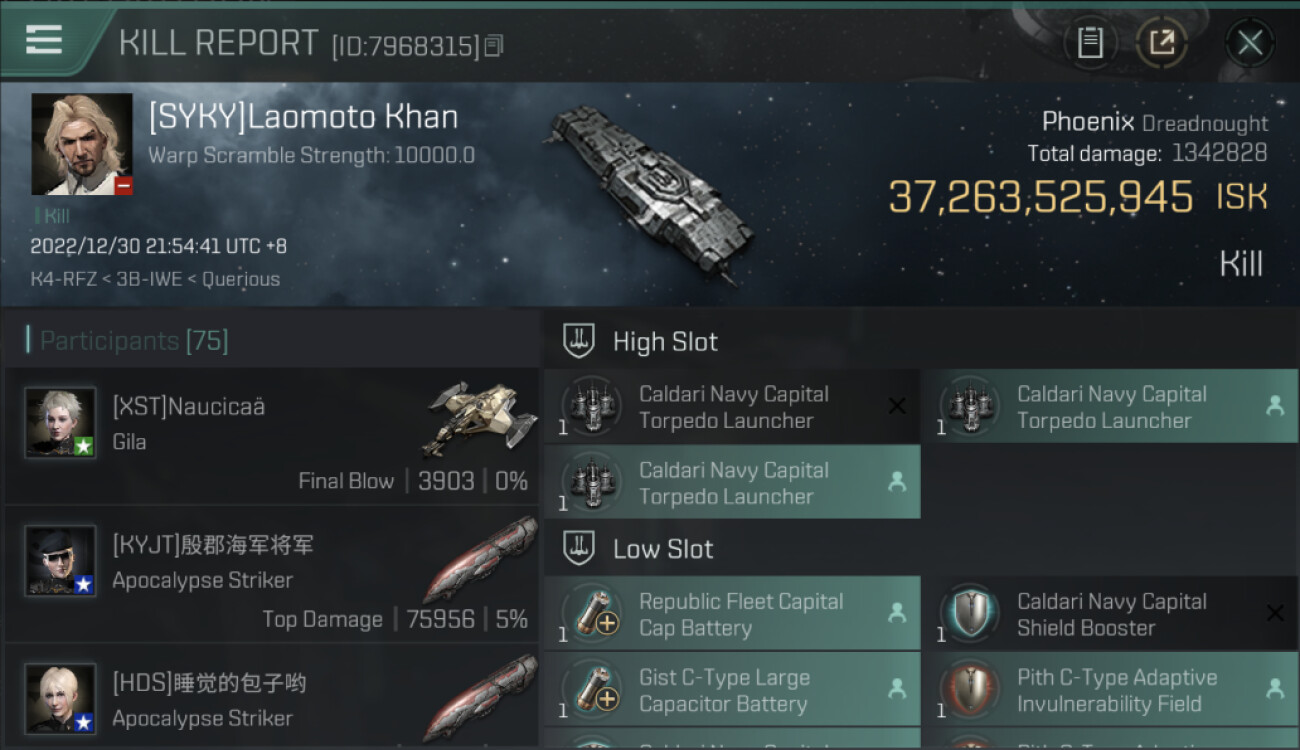Image resolution: width=1300 pixels, height=750 pixels.
Task: Select the 殷郡海军将军 participant entry
Action: [270, 574]
